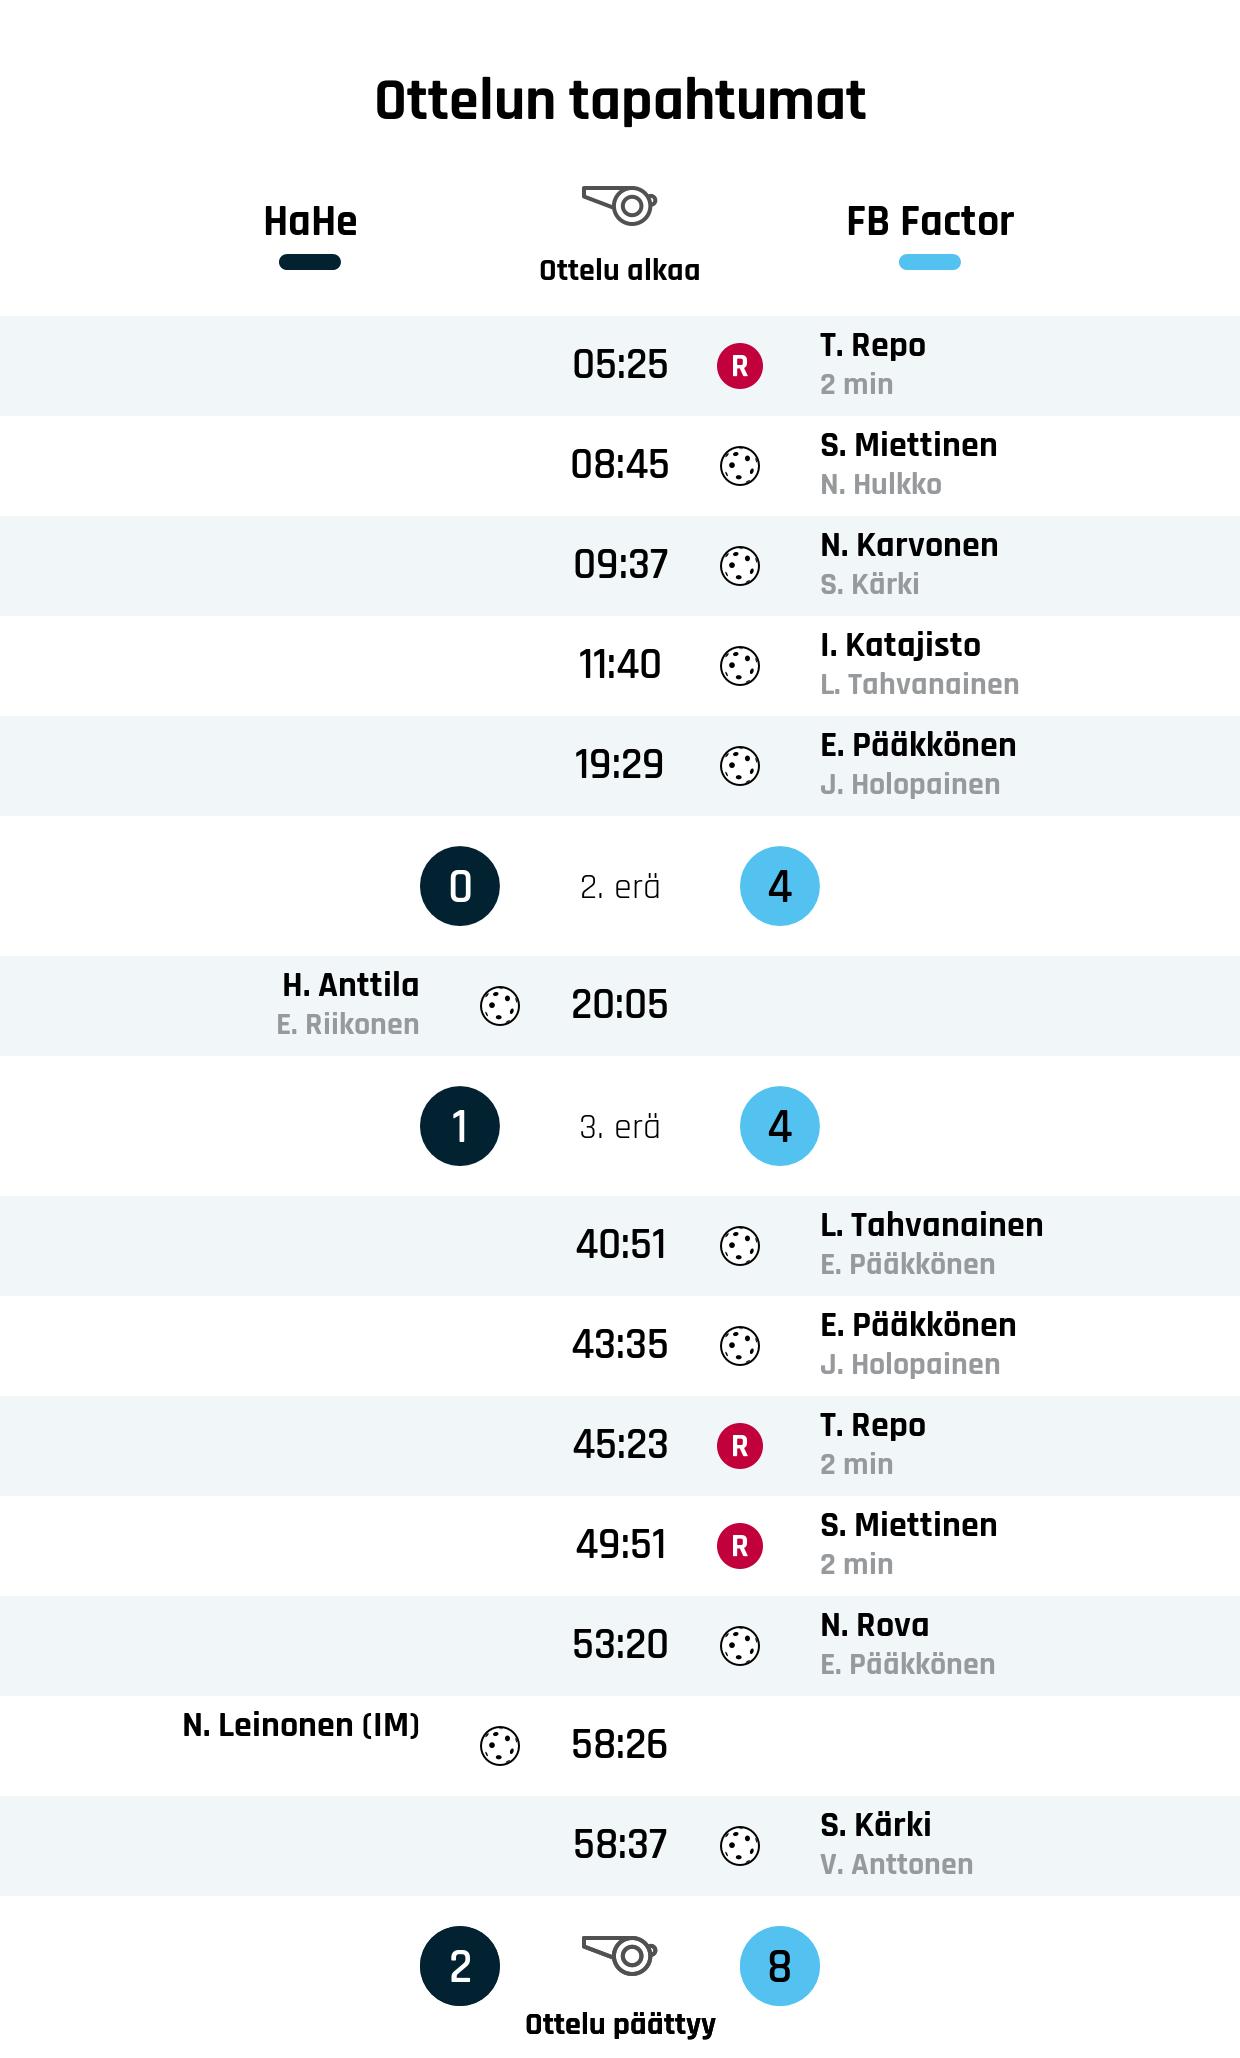1240x2058 pixels.
Task: Click HaHe final score circle showing 2
Action: (460, 1966)
